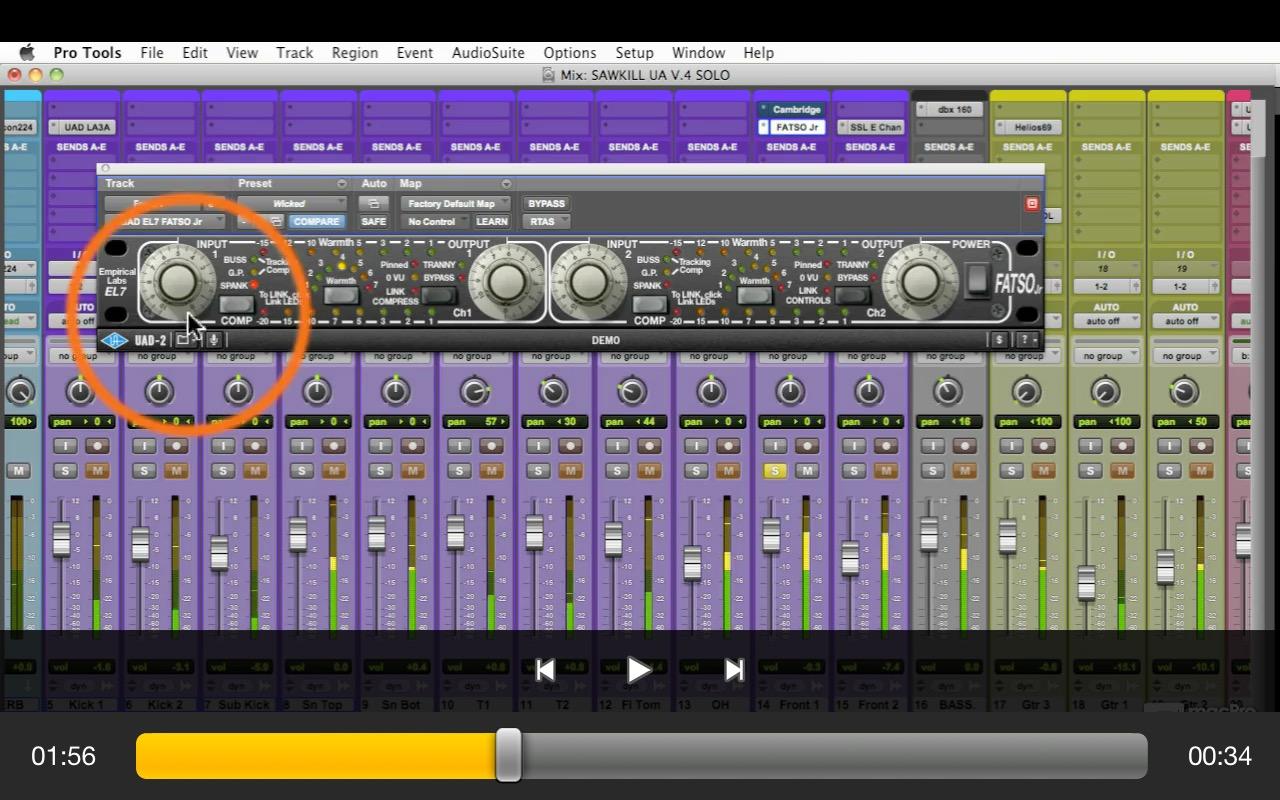Click the pan knob on Sn Top track
This screenshot has width=1280, height=800.
[317, 391]
